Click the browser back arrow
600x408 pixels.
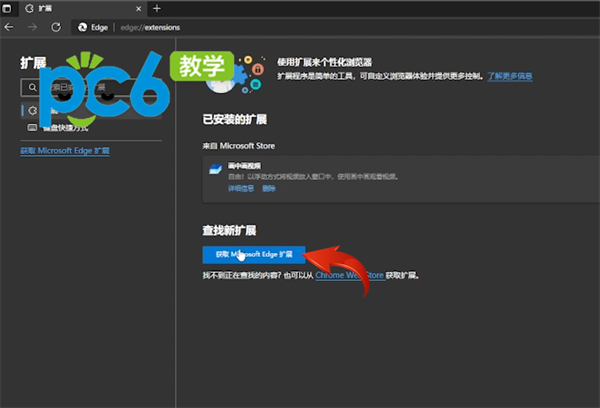[x=9, y=27]
